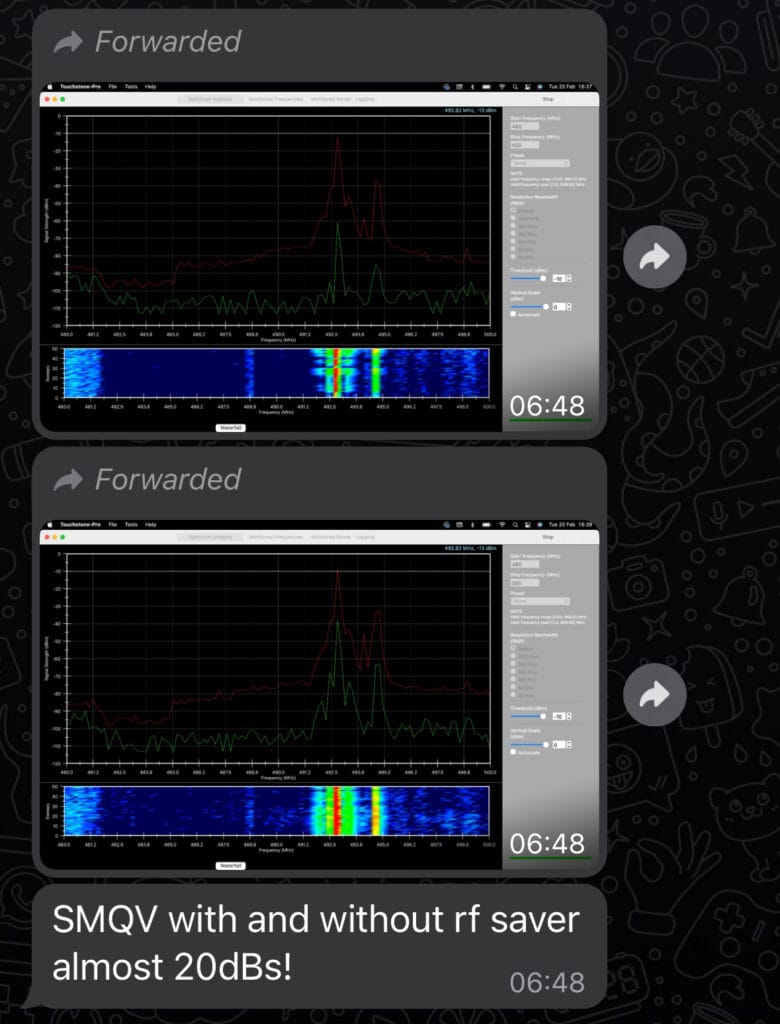This screenshot has width=780, height=1024.
Task: Switch to Monitored Frequencies tab in second screenshot
Action: [x=275, y=537]
